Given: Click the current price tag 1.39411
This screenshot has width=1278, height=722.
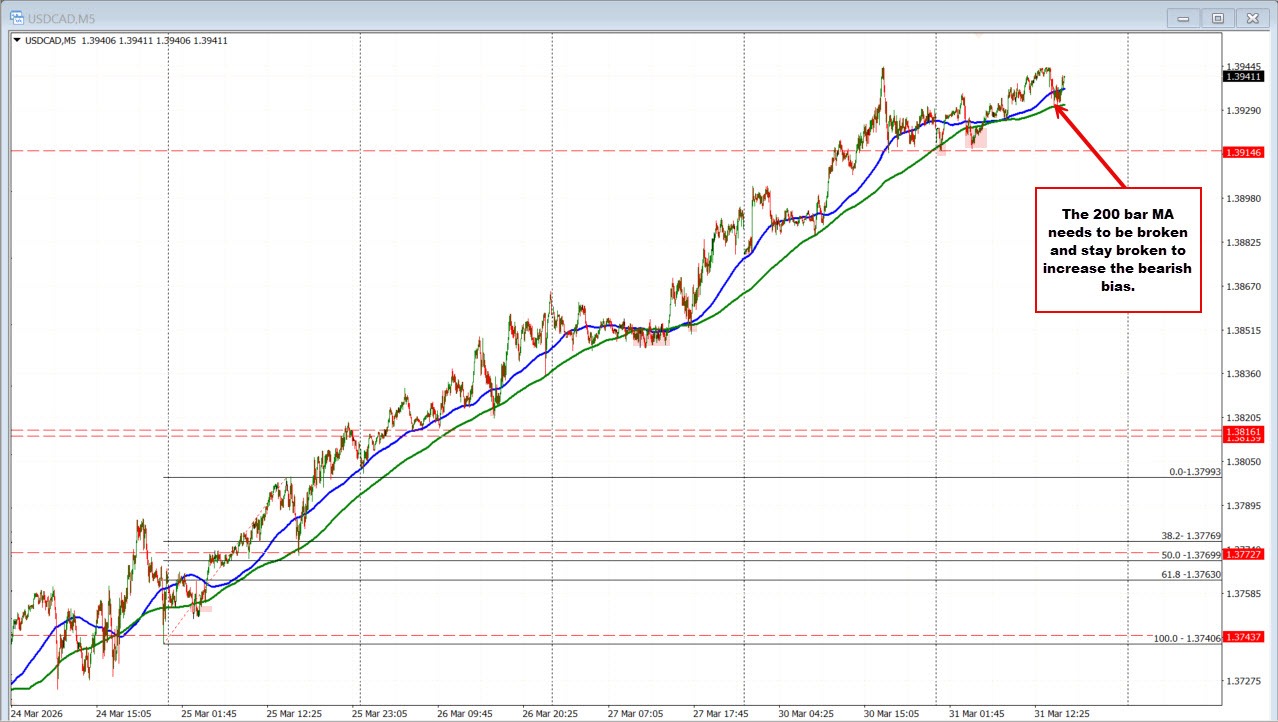Looking at the screenshot, I should [1244, 77].
